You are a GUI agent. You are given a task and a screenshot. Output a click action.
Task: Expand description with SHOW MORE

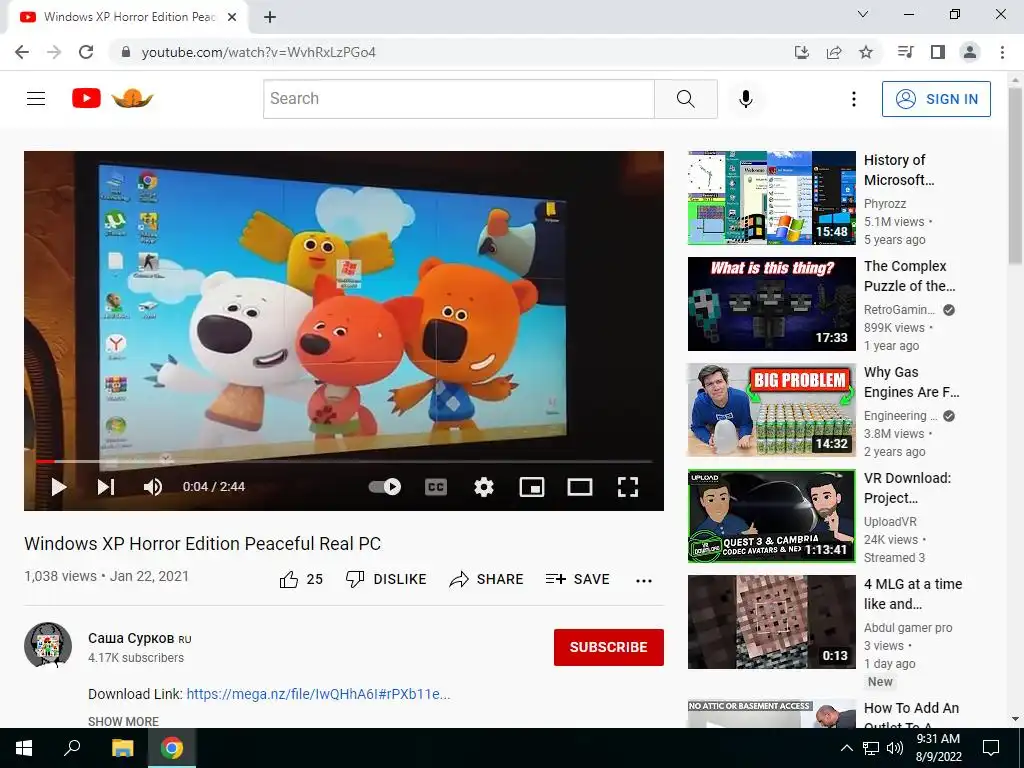(x=123, y=722)
